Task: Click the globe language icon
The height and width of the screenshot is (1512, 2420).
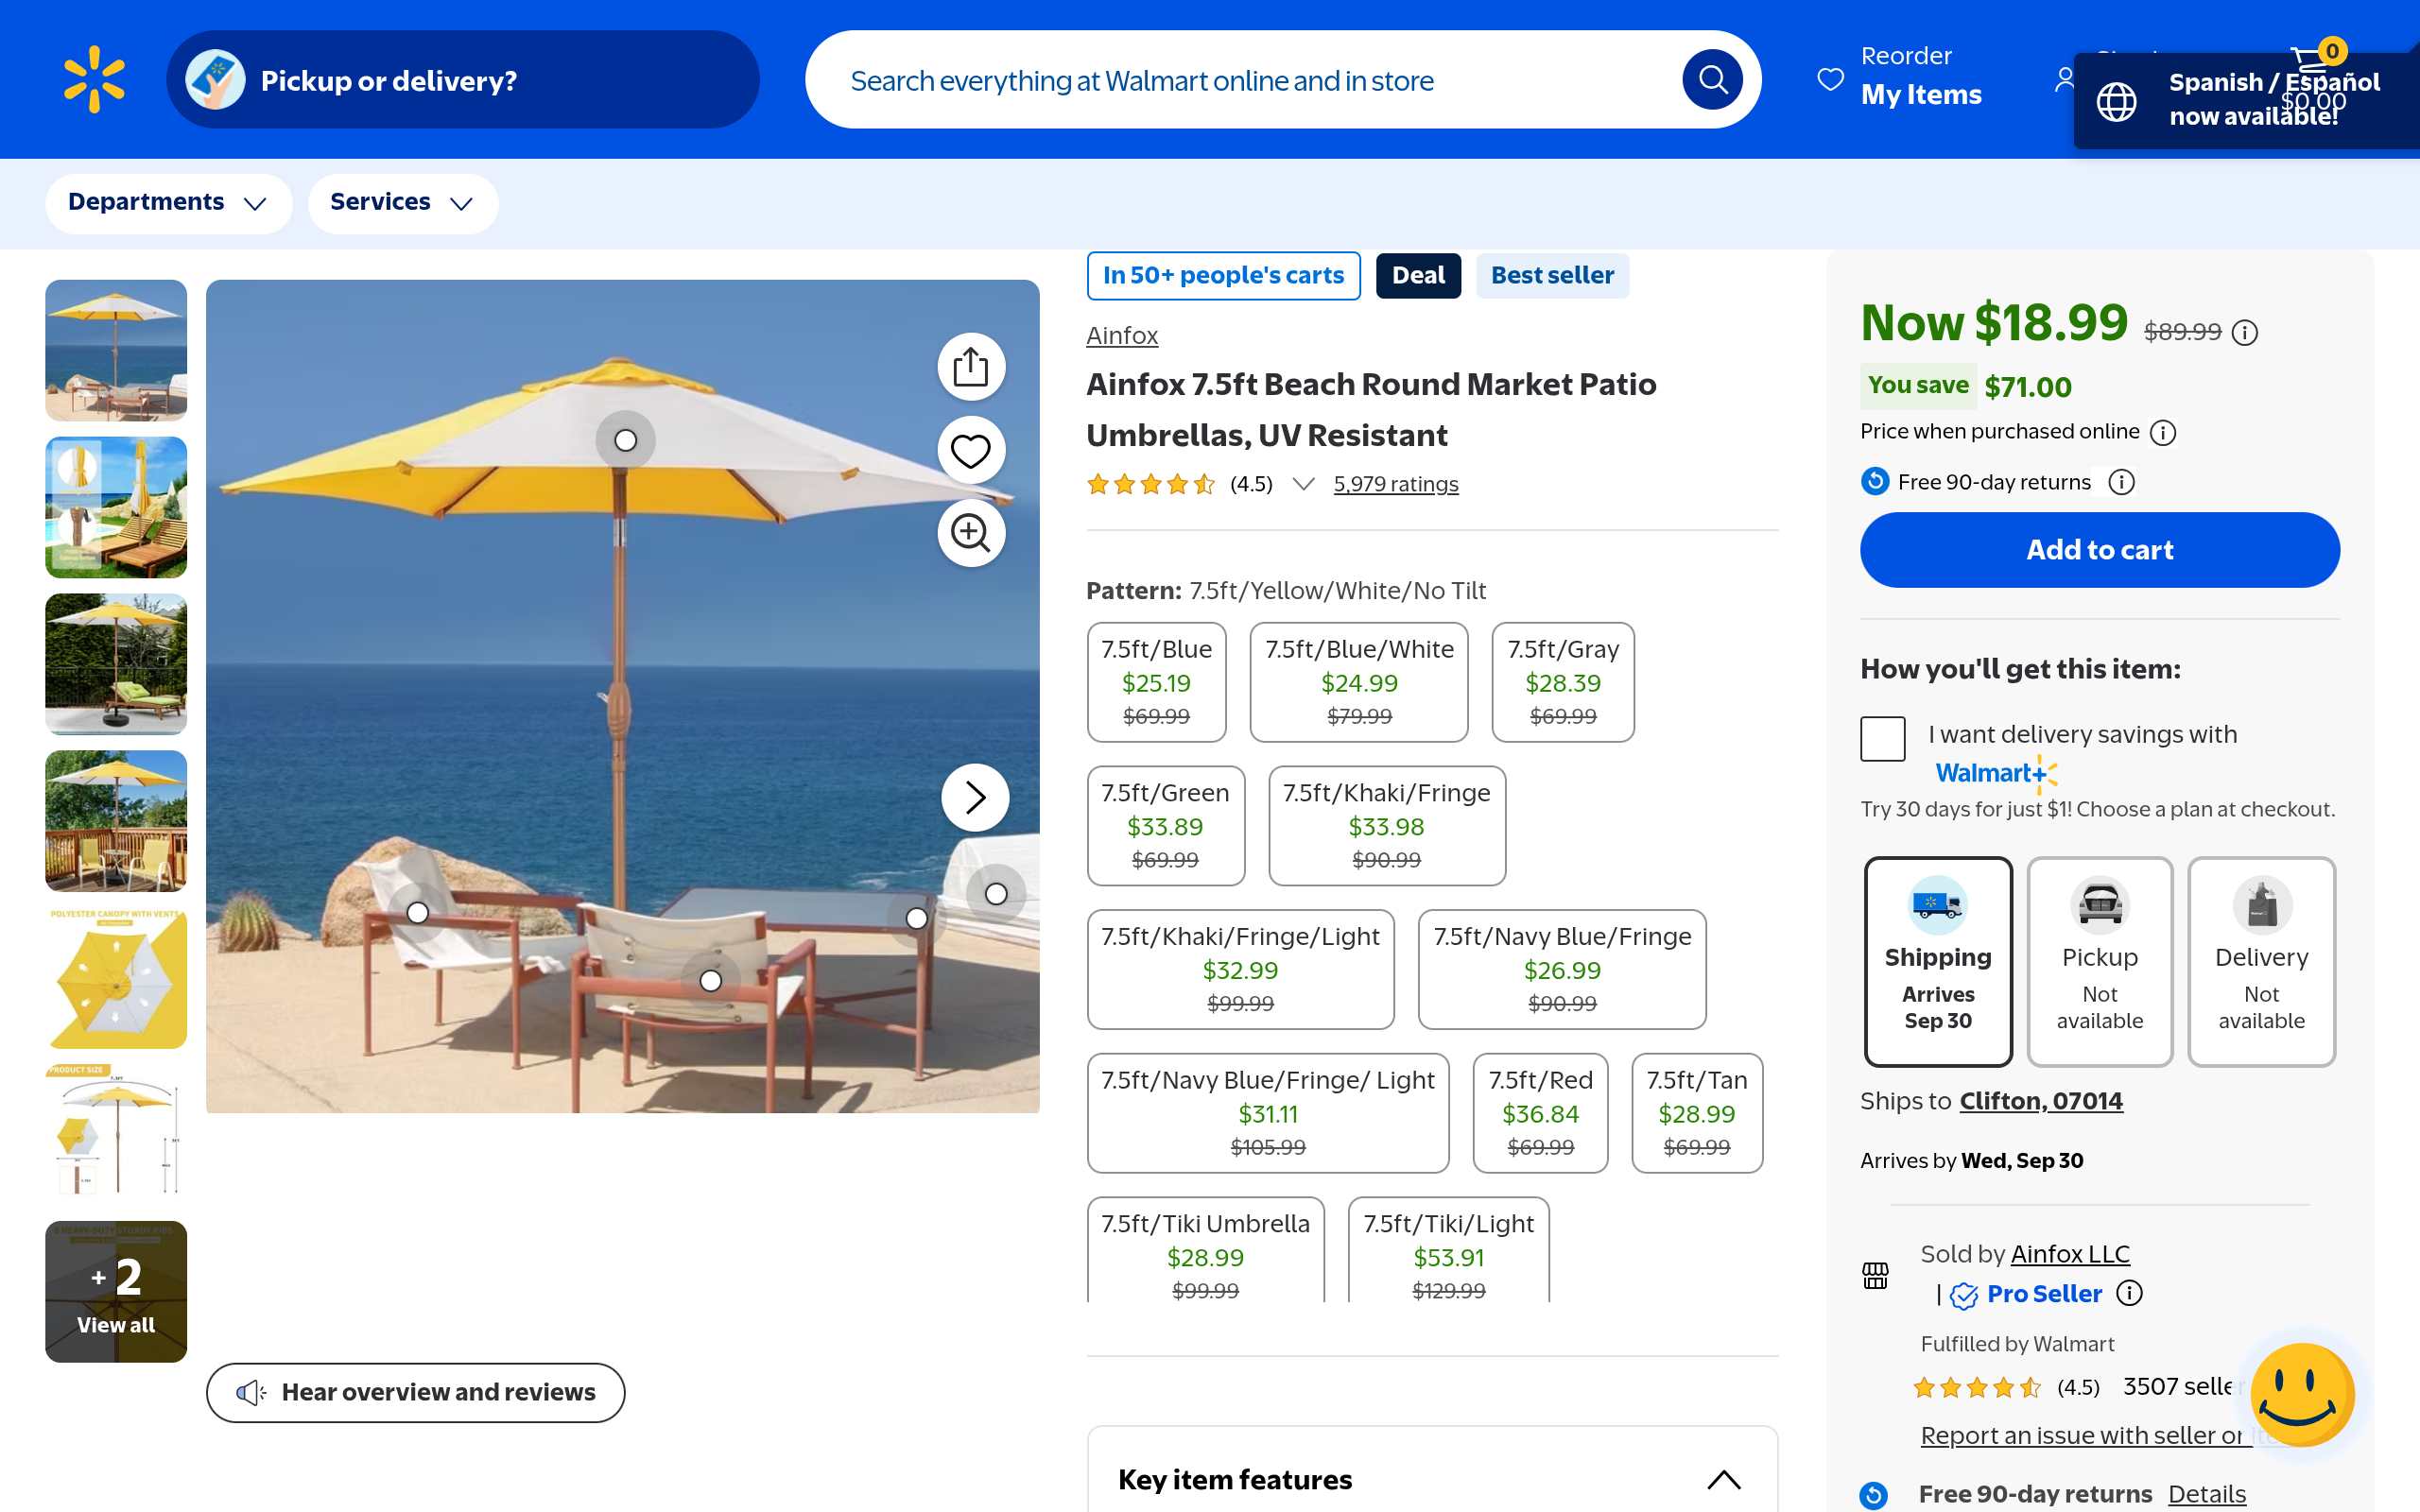Action: 2116,101
